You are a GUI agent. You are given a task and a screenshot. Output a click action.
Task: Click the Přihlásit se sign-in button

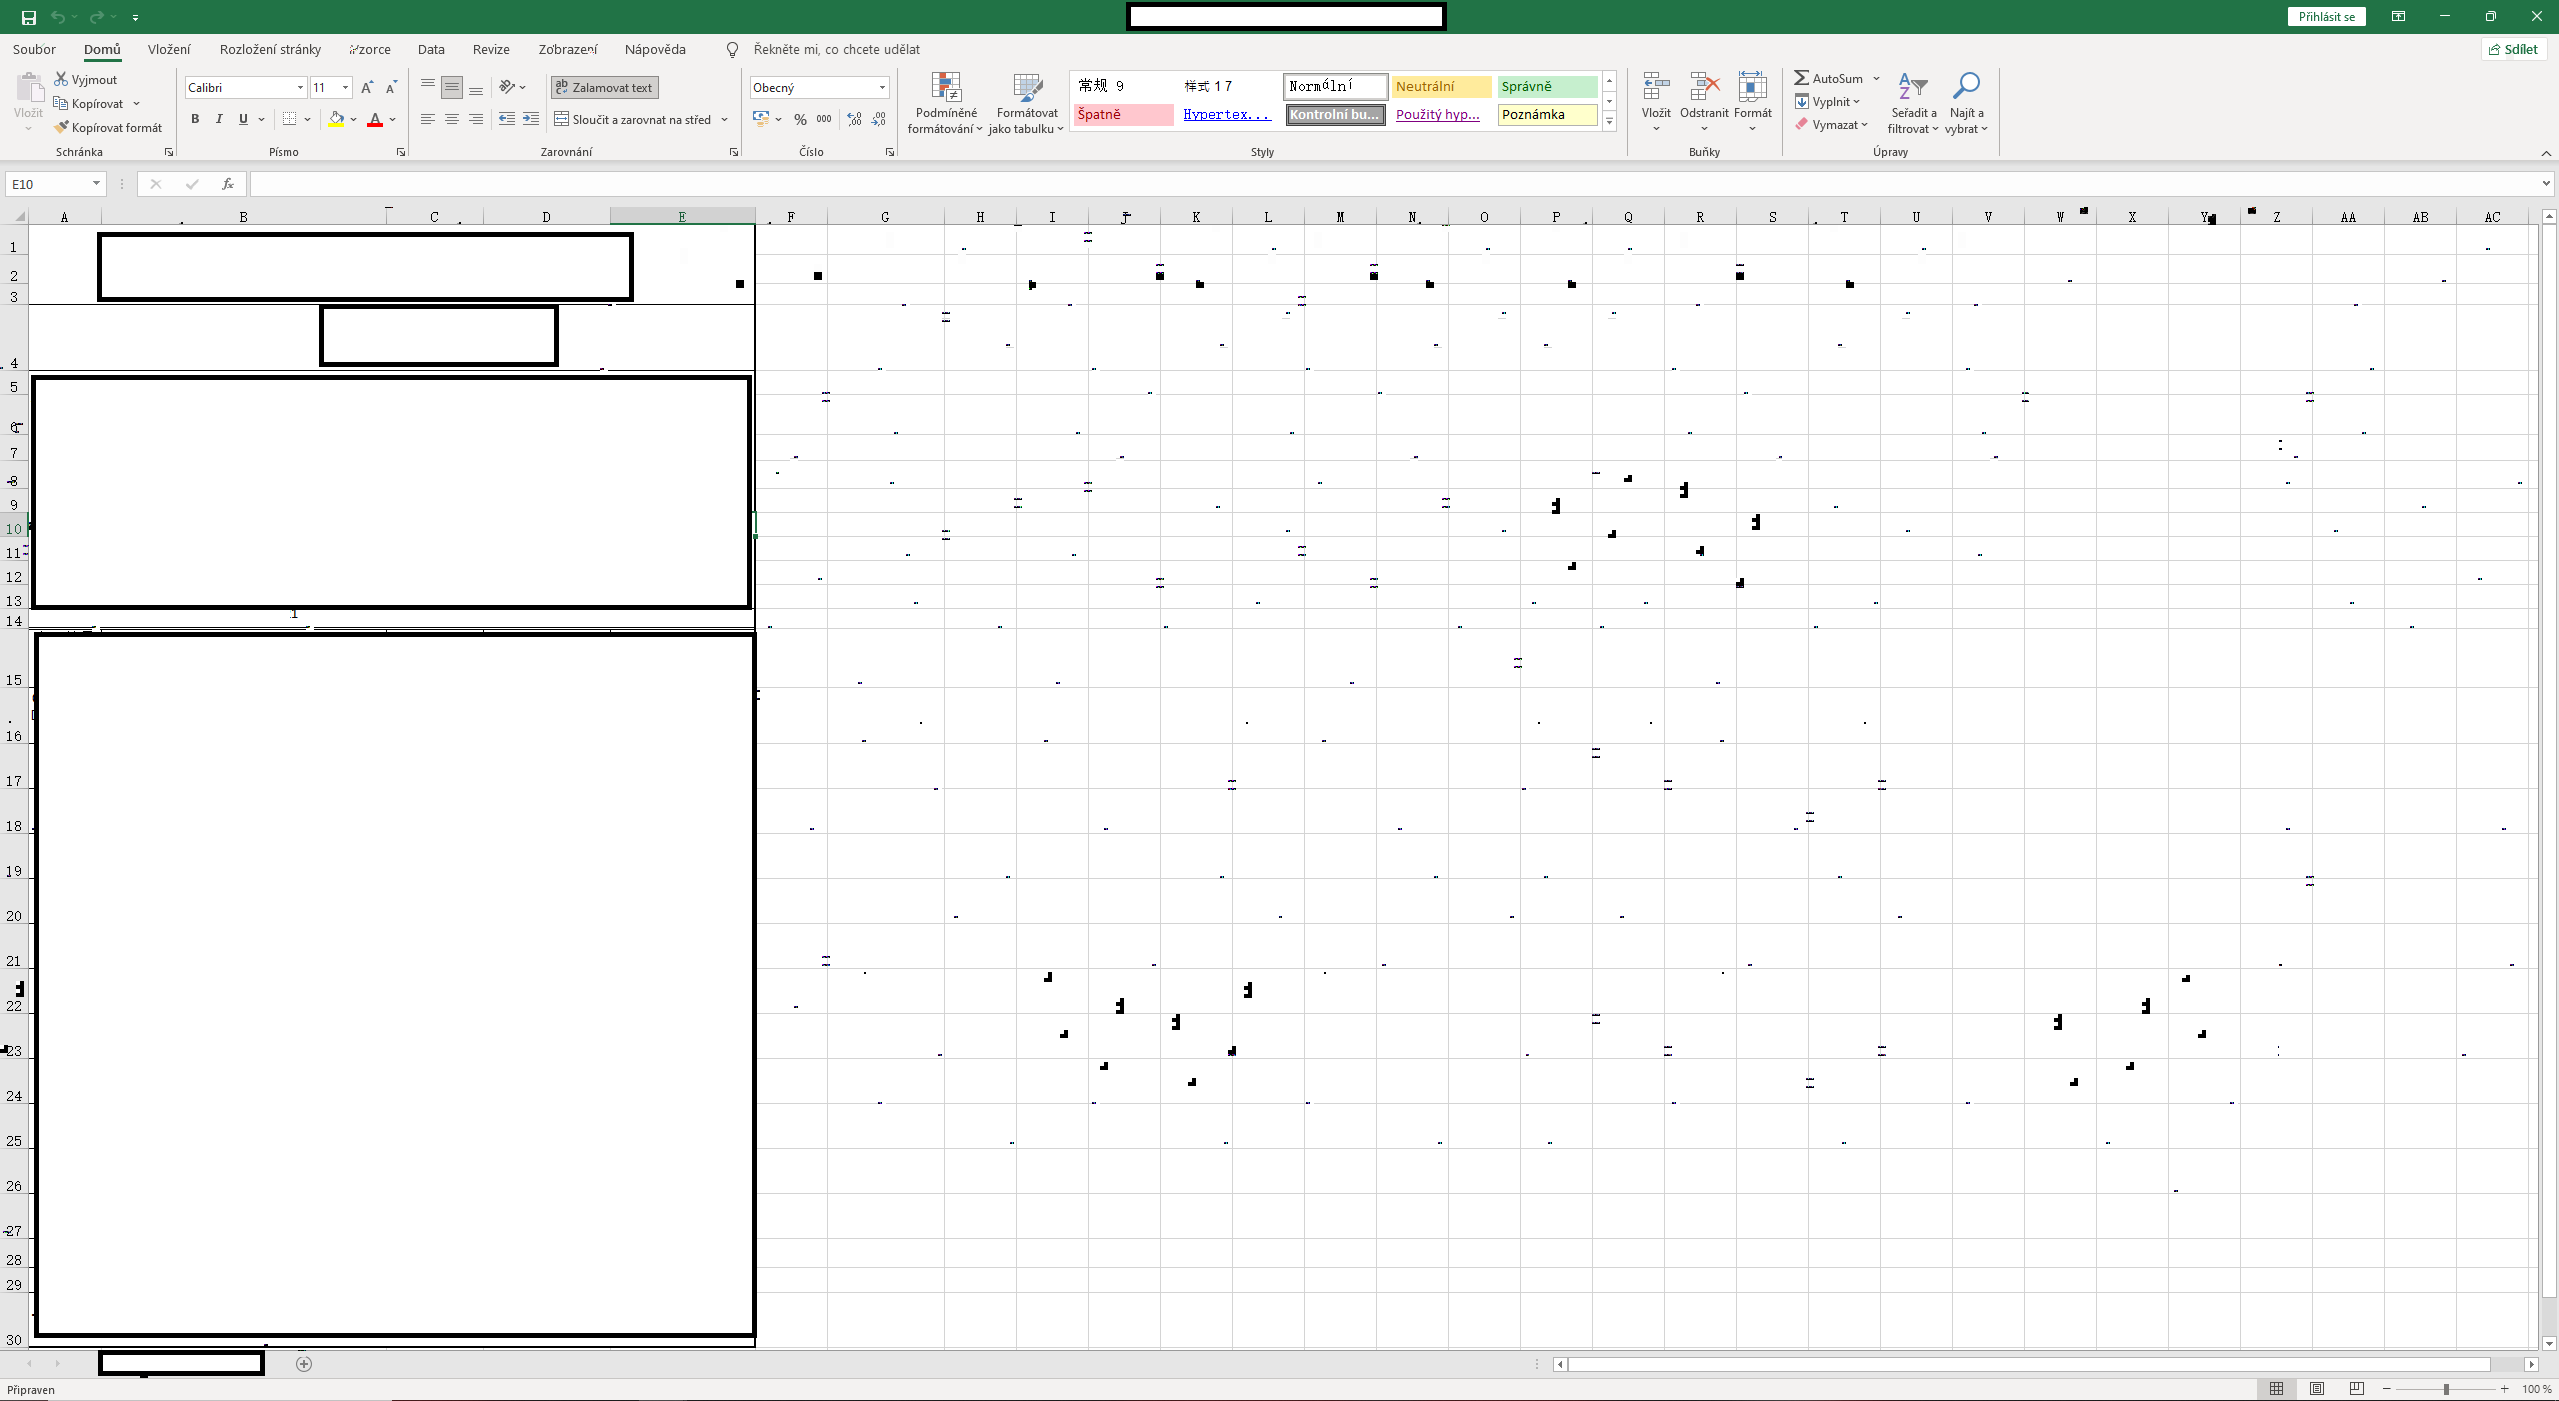2326,17
